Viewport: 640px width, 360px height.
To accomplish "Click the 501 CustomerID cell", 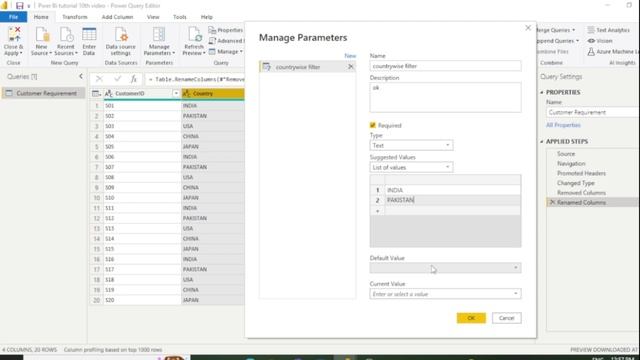I will [142, 106].
